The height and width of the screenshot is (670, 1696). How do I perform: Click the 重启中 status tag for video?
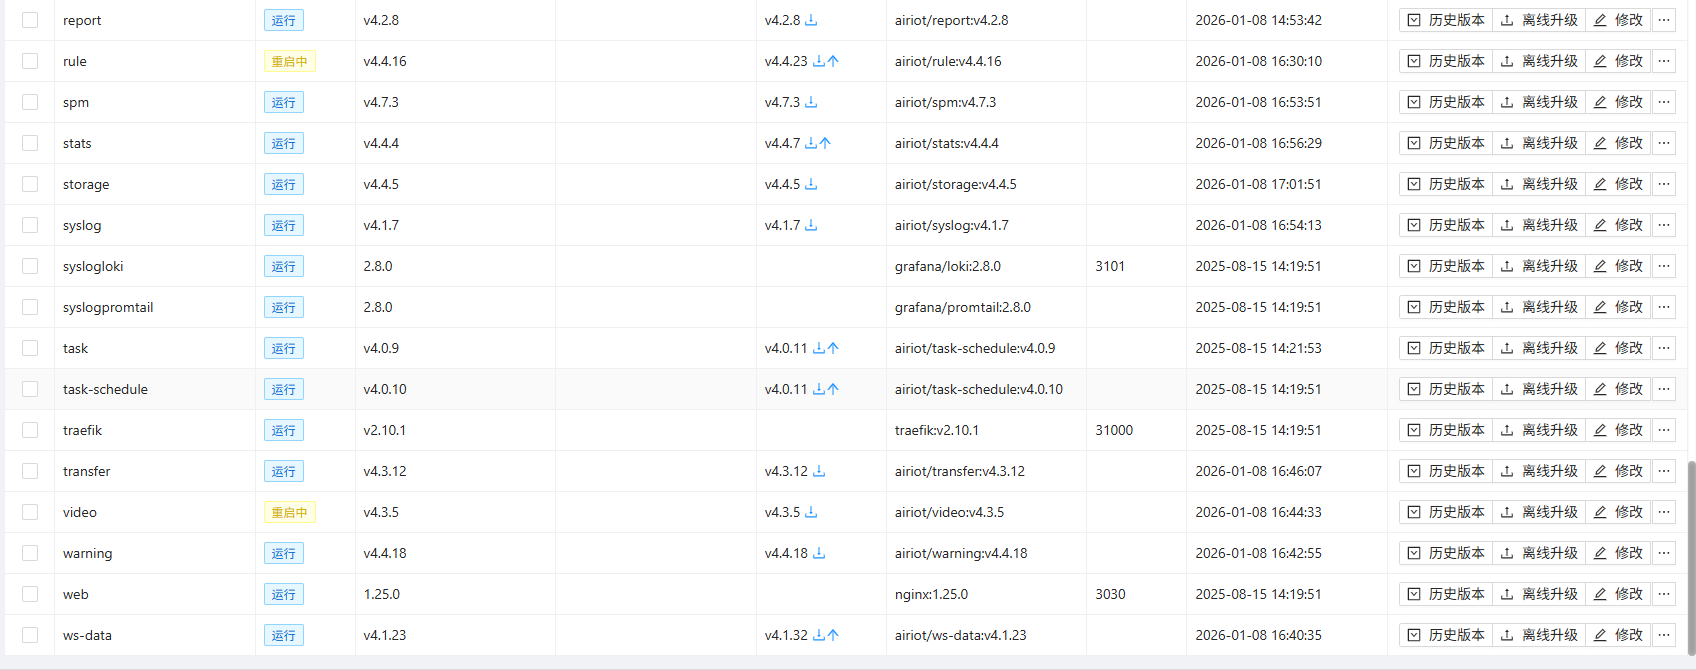(x=289, y=512)
